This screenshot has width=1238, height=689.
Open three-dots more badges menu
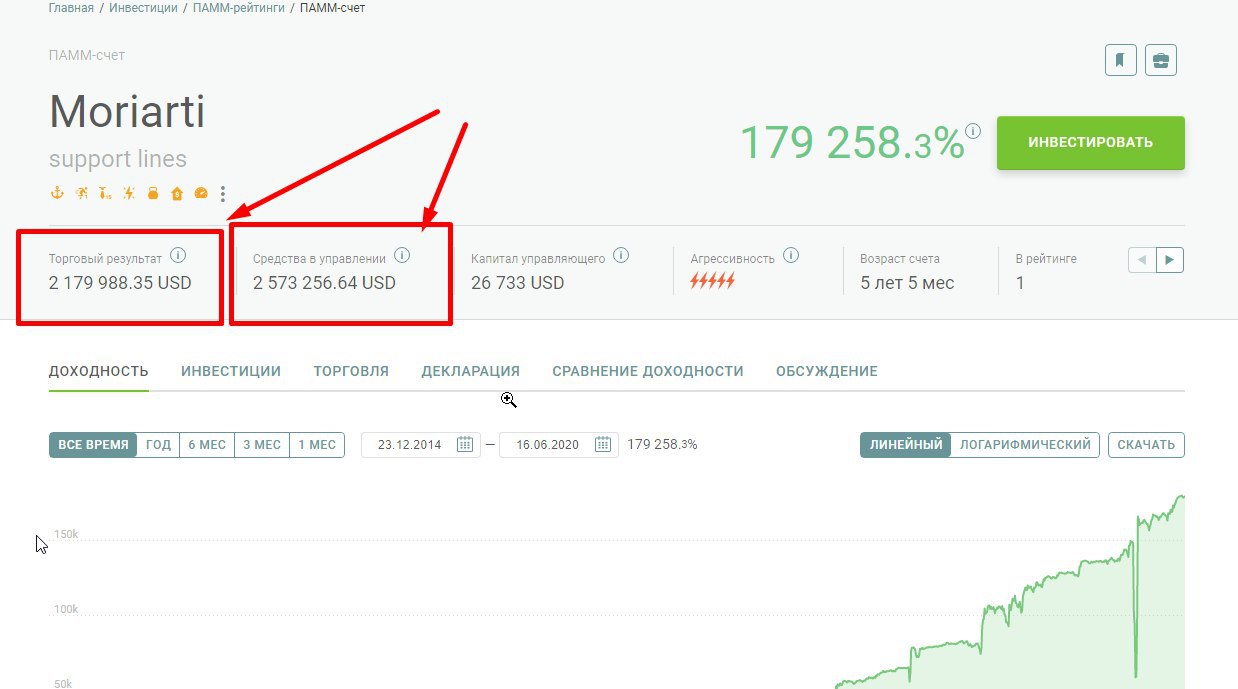pos(223,194)
